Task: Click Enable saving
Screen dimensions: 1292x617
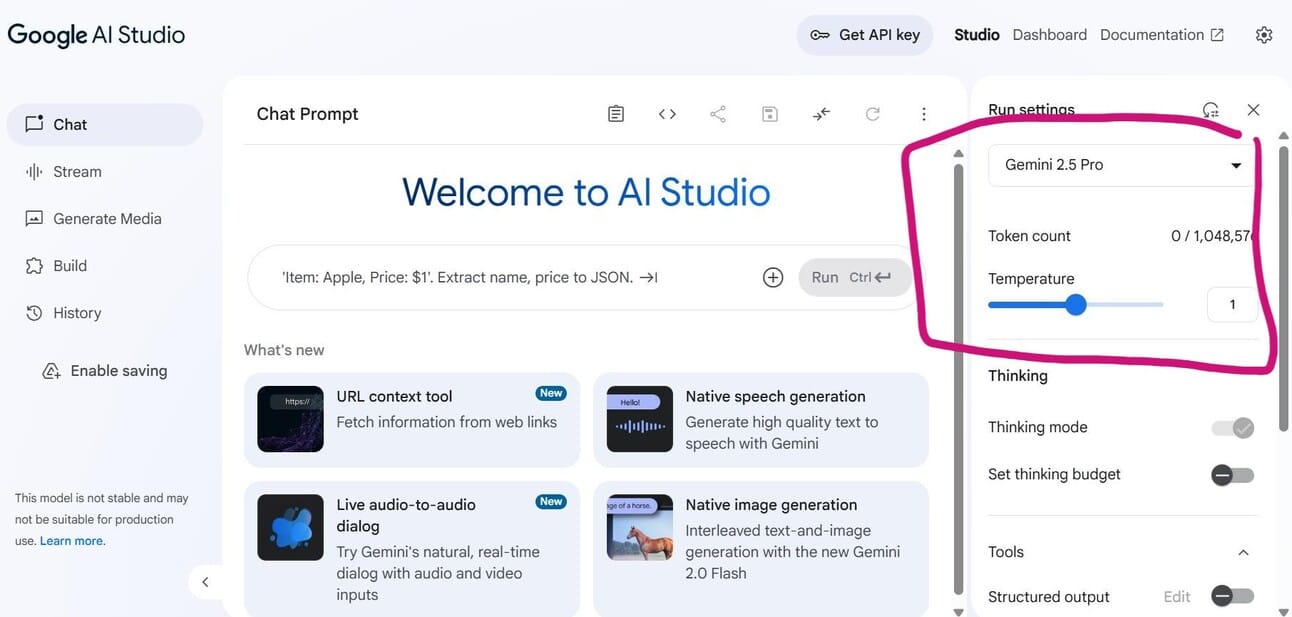Action: coord(104,371)
